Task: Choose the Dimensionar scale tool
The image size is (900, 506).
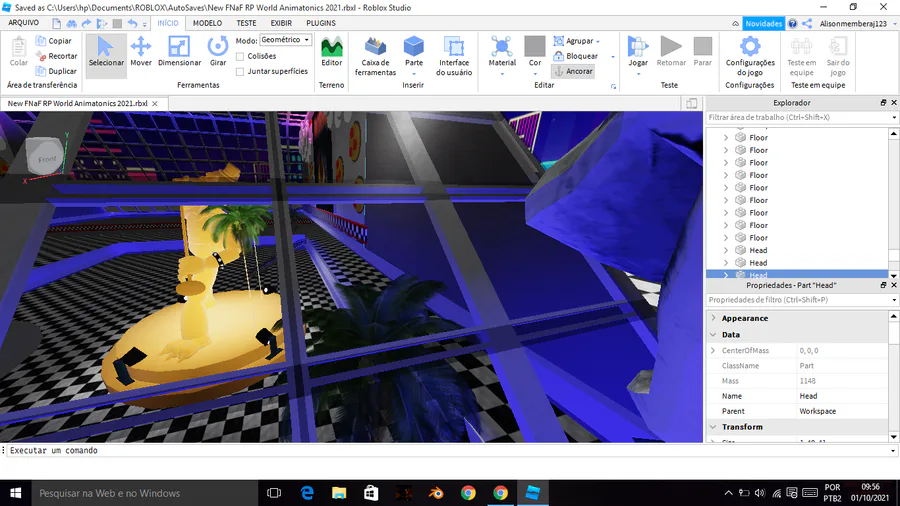Action: pyautogui.click(x=179, y=53)
